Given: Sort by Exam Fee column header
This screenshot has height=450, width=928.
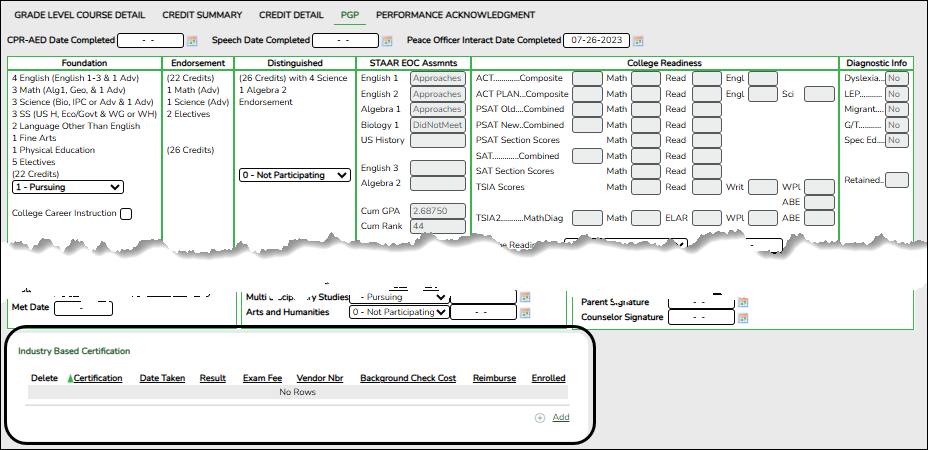Looking at the screenshot, I should tap(262, 378).
